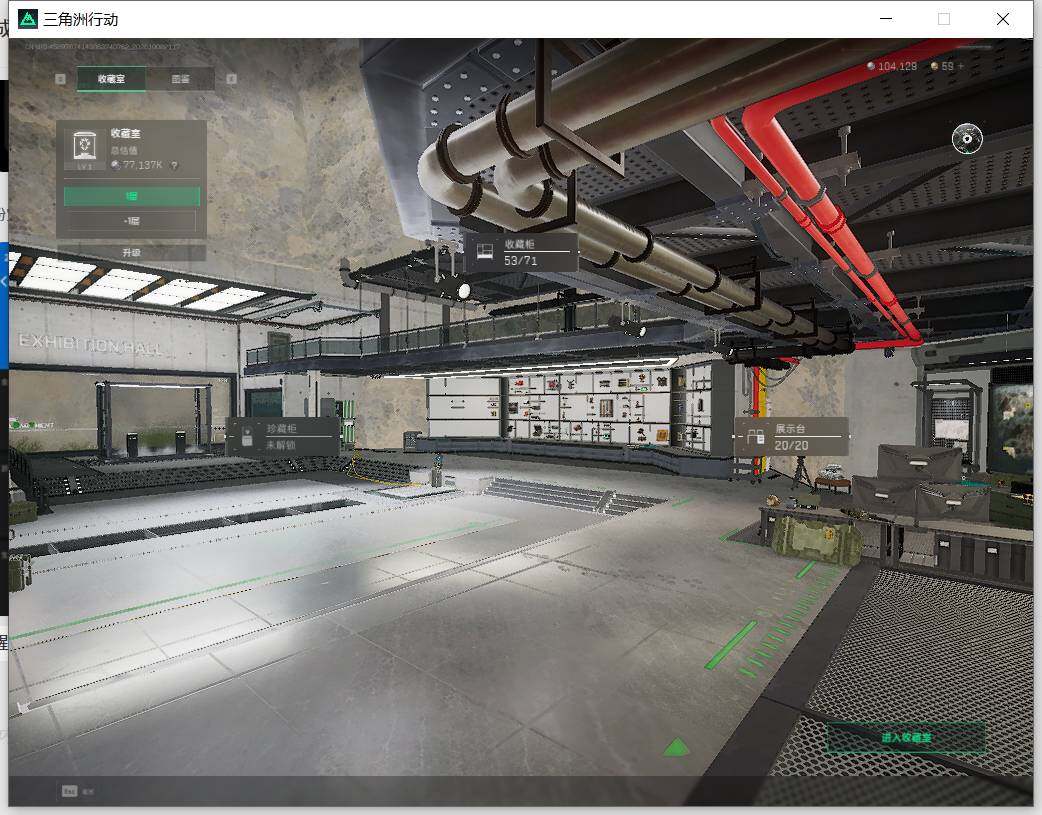Click the 升级 upgrade button
Viewport: 1042px width, 815px height.
click(x=132, y=253)
